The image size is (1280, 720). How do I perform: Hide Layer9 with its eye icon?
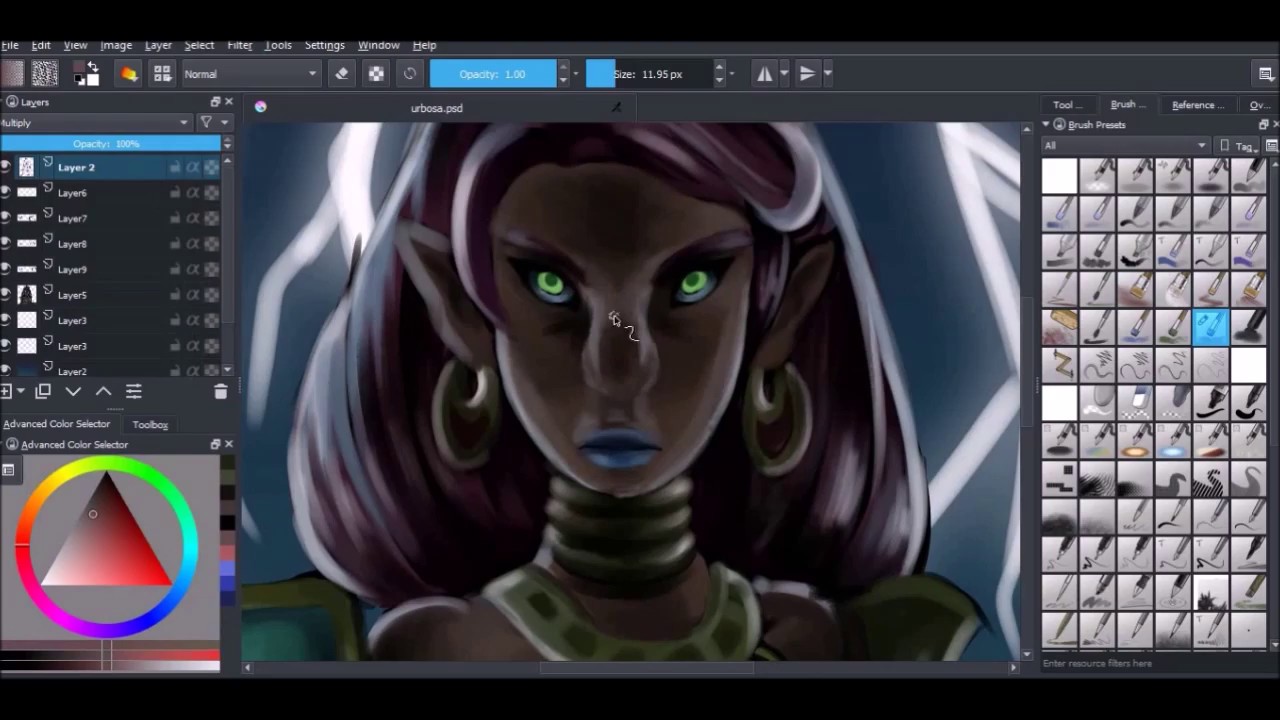point(6,269)
